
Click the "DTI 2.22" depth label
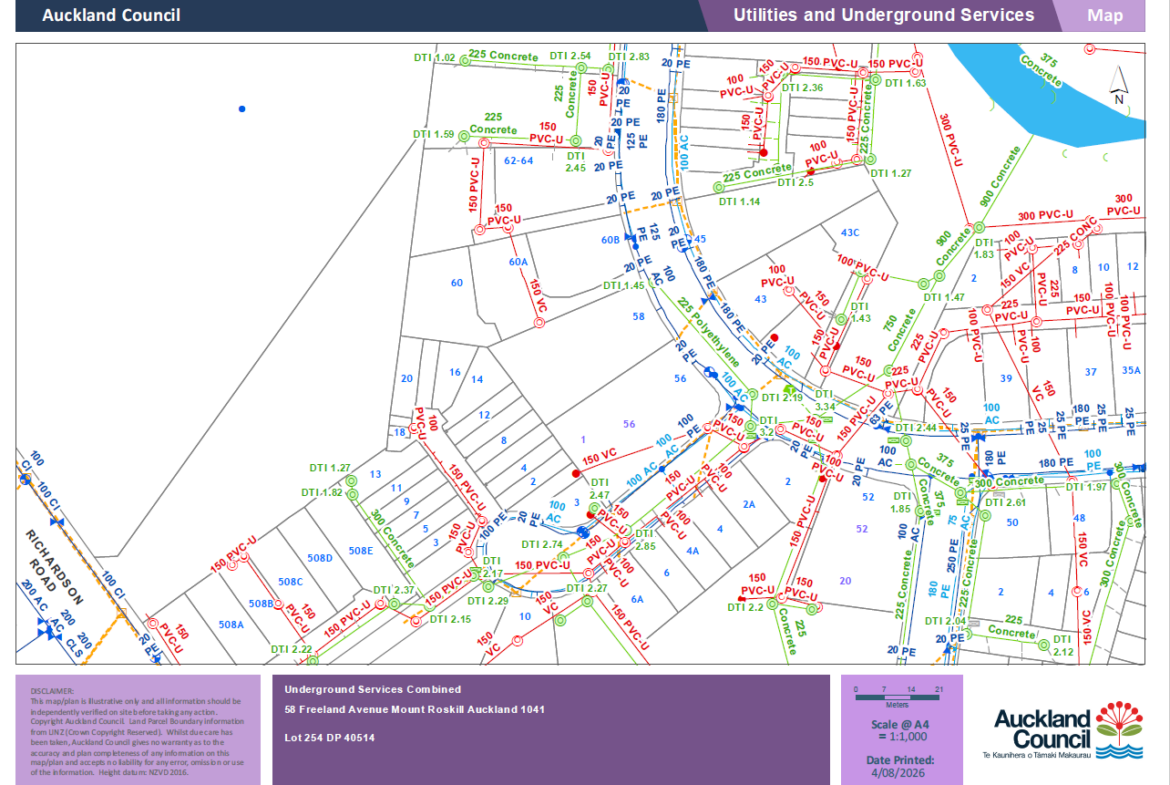(x=291, y=649)
